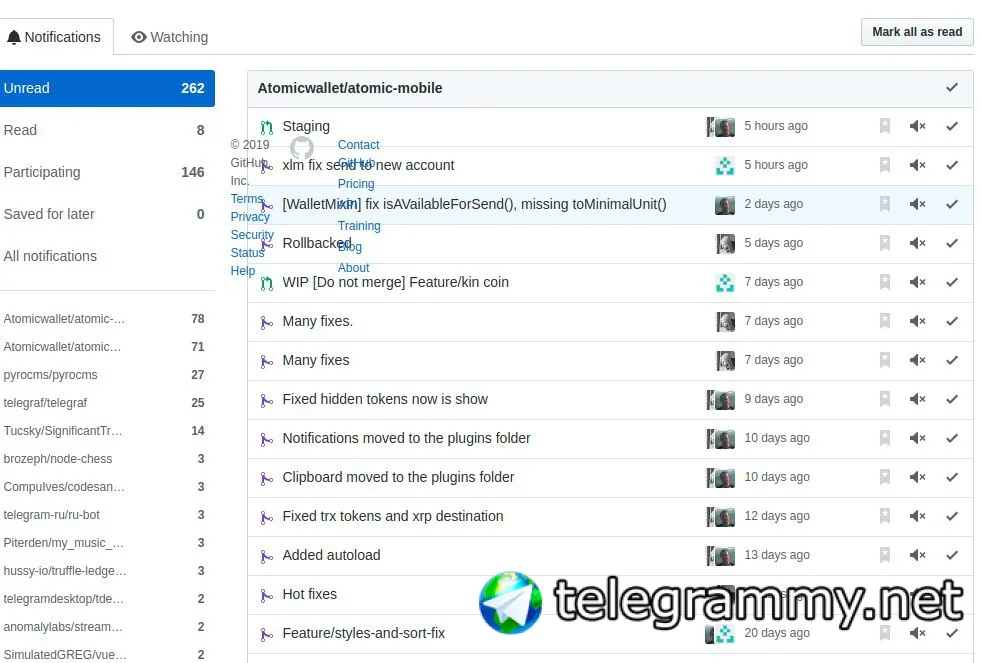The height and width of the screenshot is (663, 982).
Task: Filter by brozeph/node-chess repository
Action: click(x=105, y=459)
